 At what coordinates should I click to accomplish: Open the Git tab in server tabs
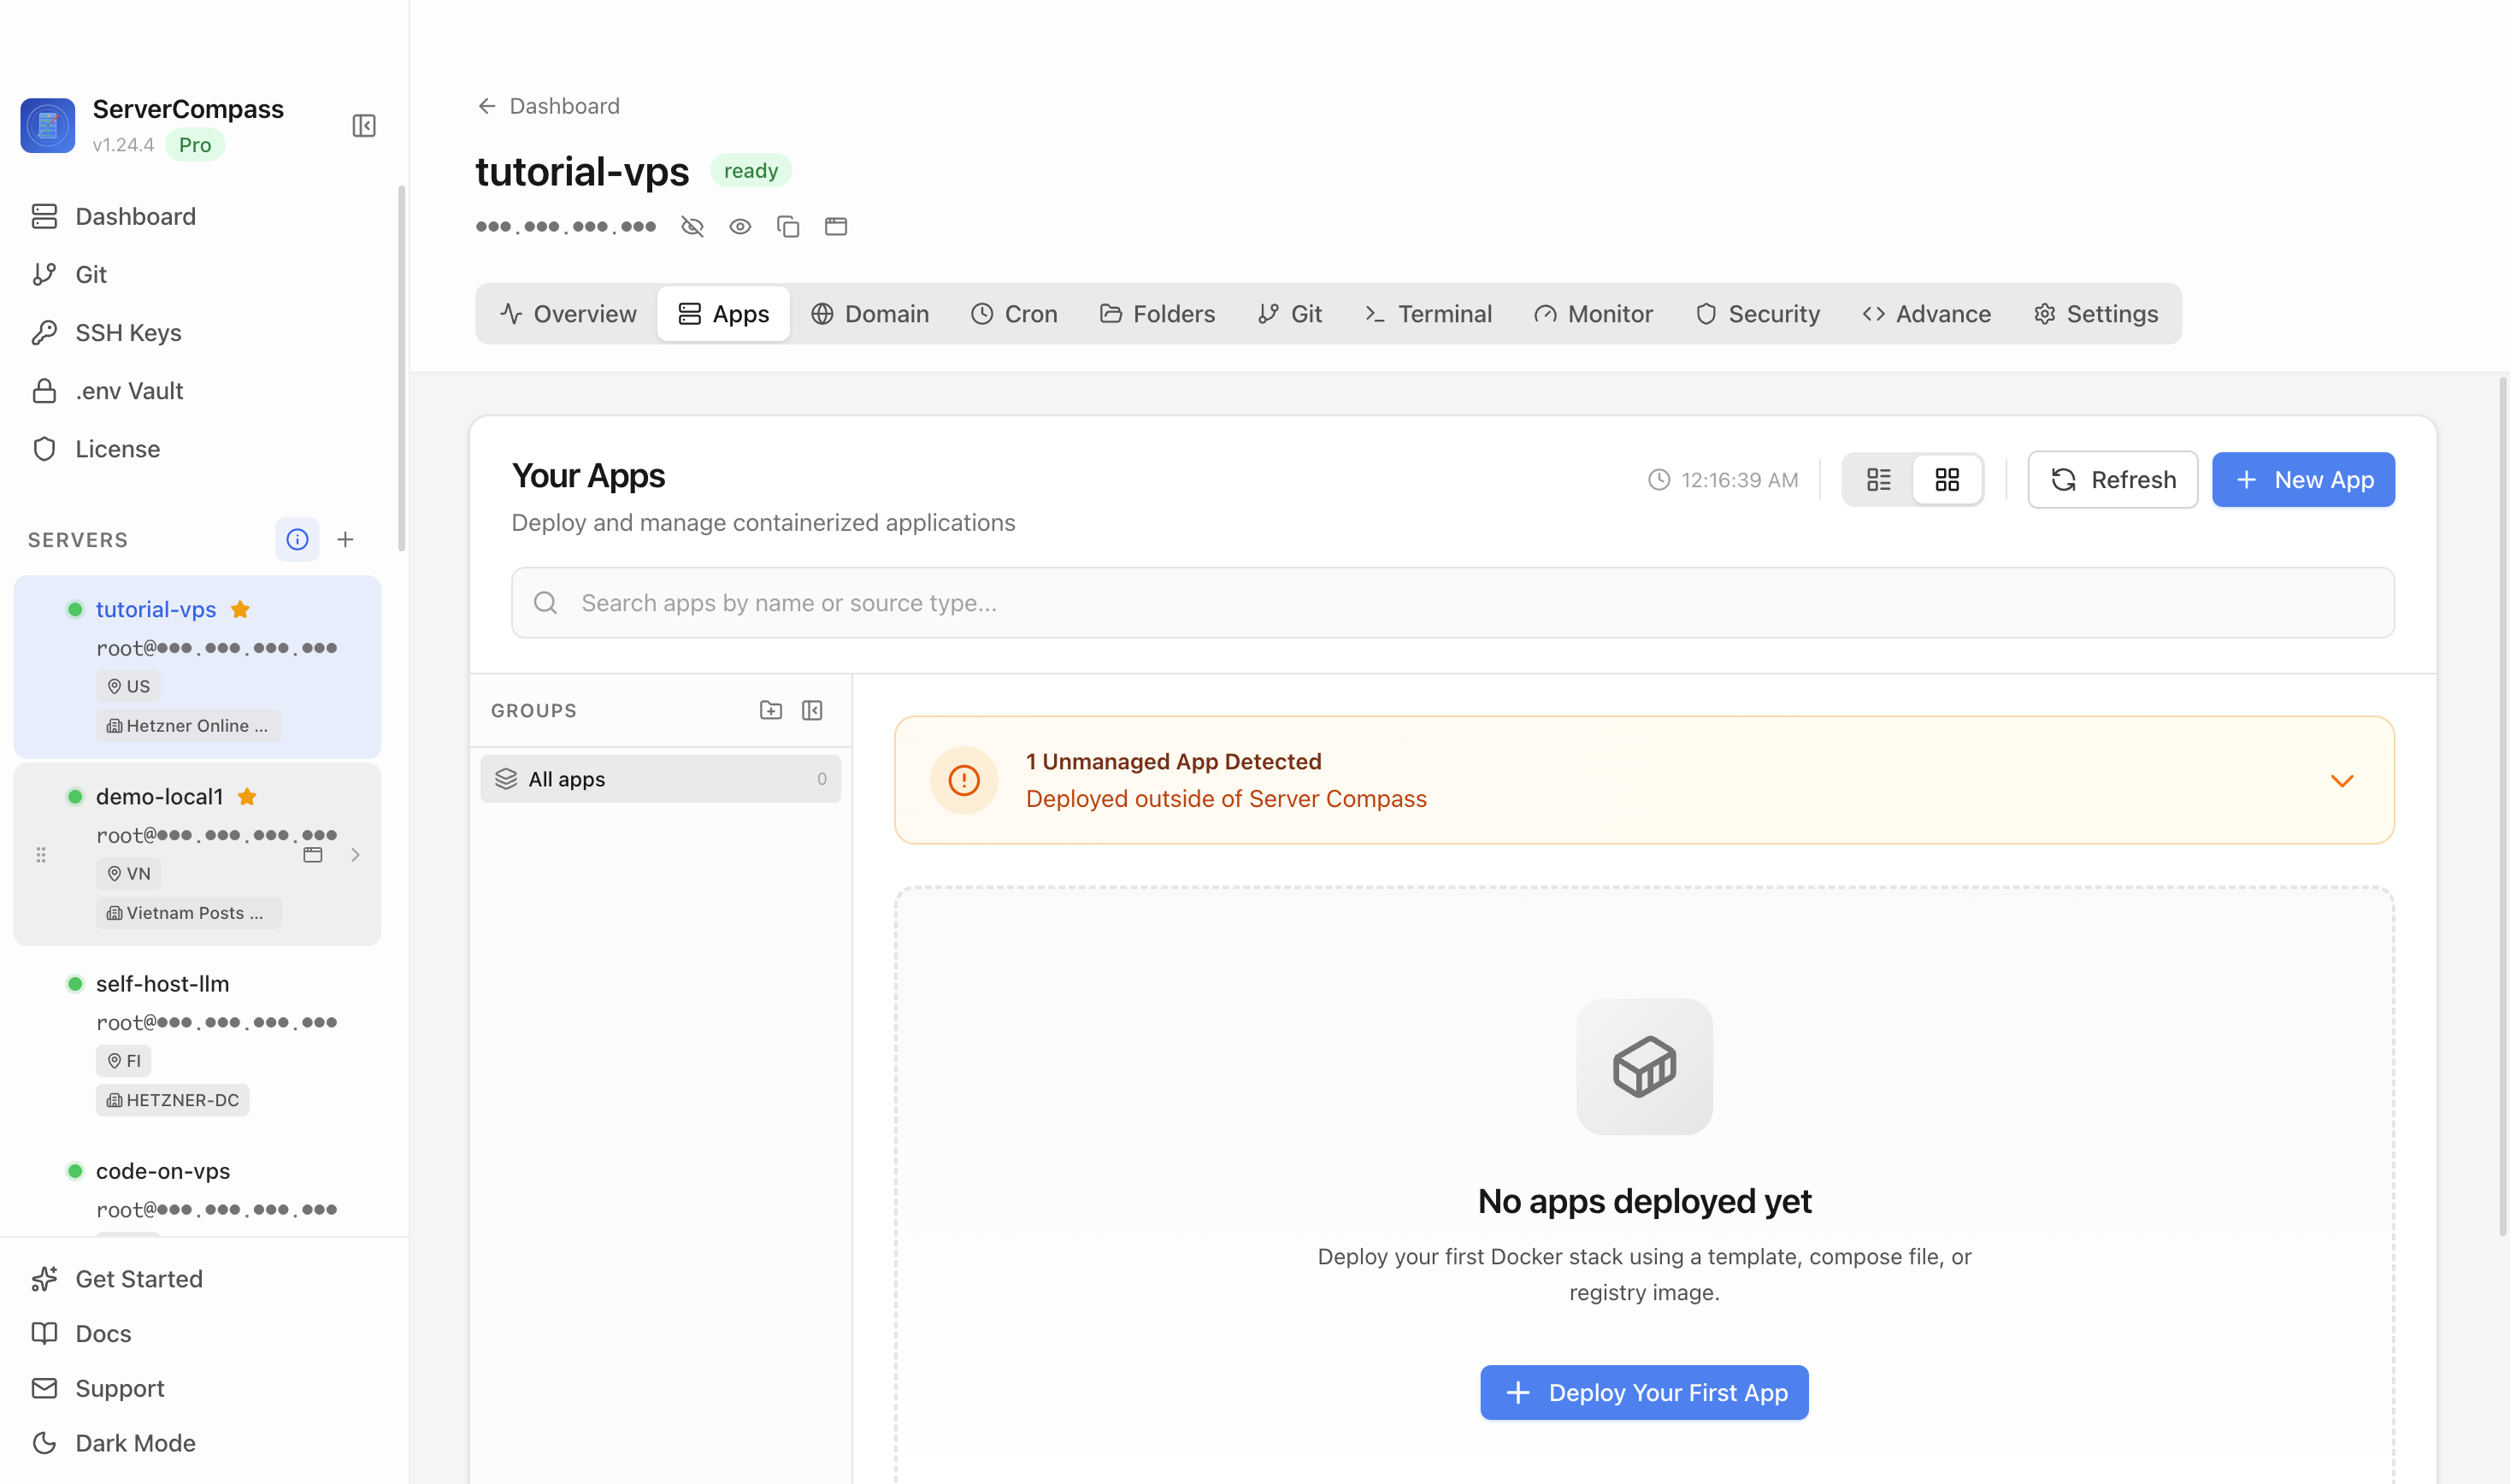coord(1290,314)
